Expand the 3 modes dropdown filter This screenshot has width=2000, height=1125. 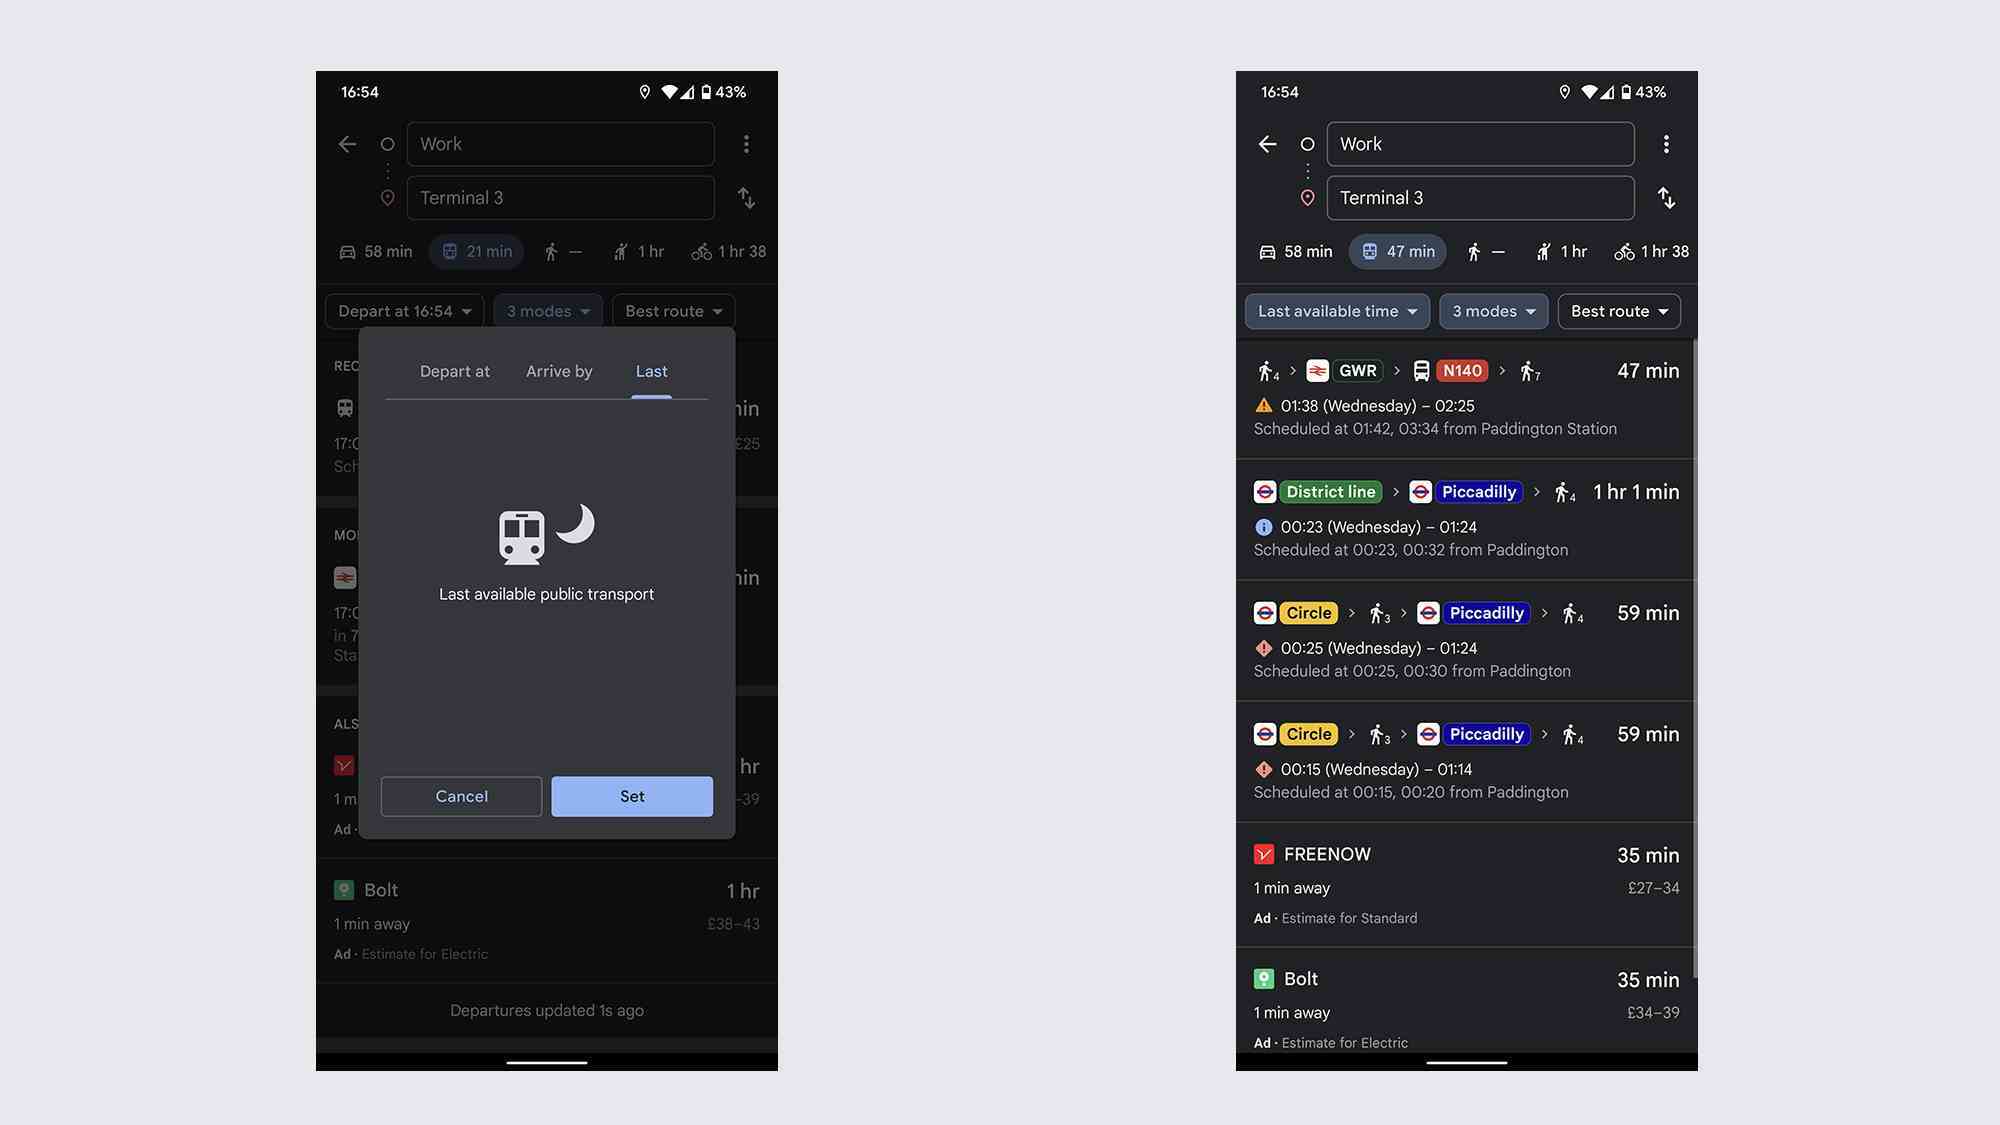click(x=1492, y=312)
